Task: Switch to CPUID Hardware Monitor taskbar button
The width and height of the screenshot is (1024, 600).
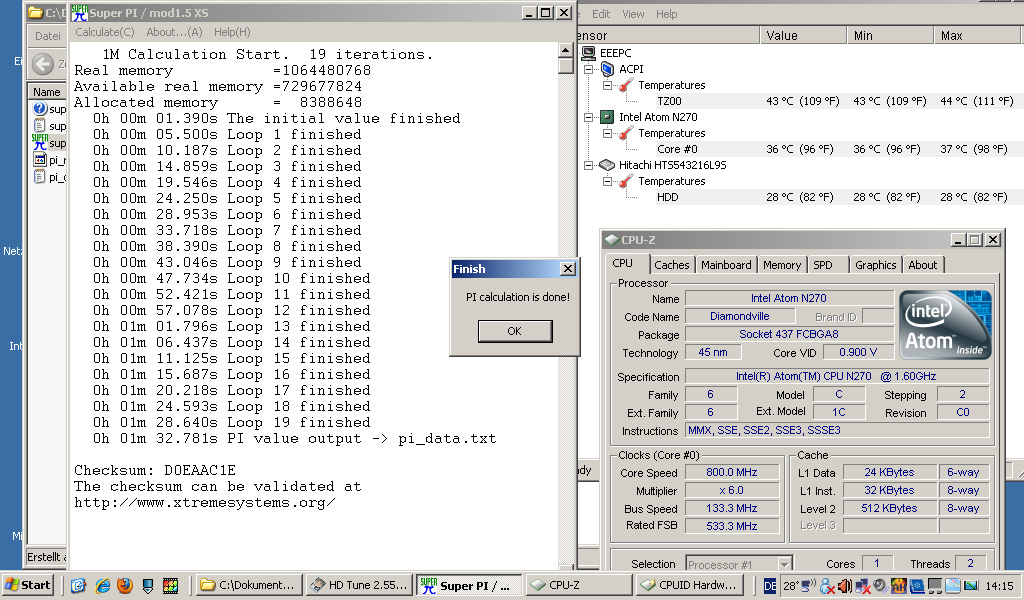Action: coord(688,585)
